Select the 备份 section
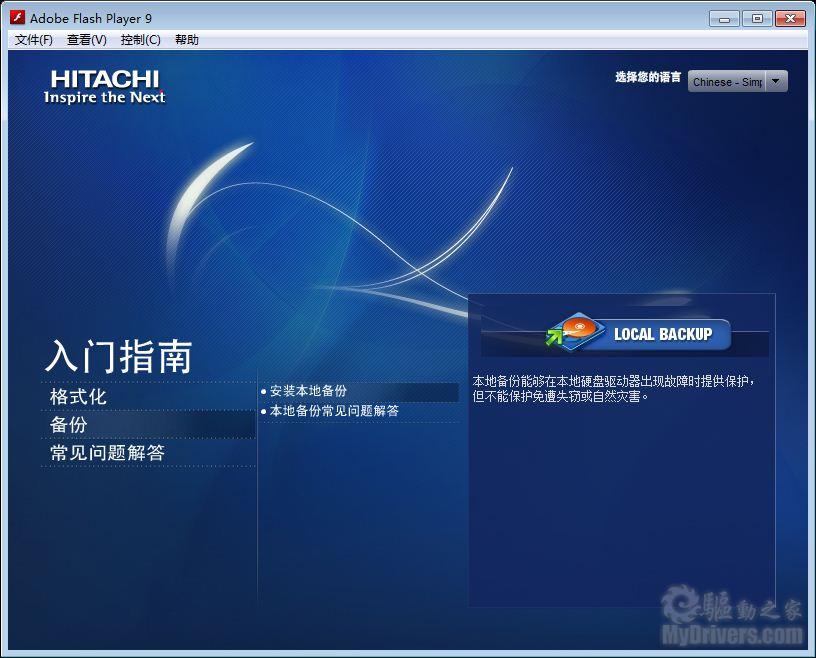Image resolution: width=816 pixels, height=658 pixels. (x=69, y=424)
